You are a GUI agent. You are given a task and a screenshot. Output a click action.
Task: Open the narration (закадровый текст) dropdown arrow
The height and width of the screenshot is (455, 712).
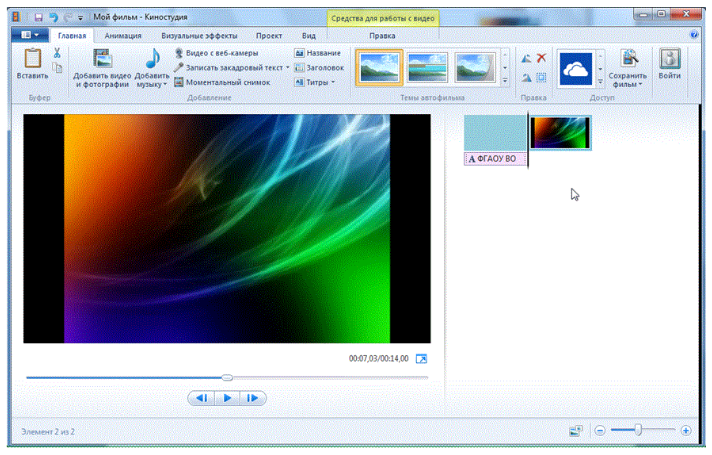pyautogui.click(x=287, y=68)
